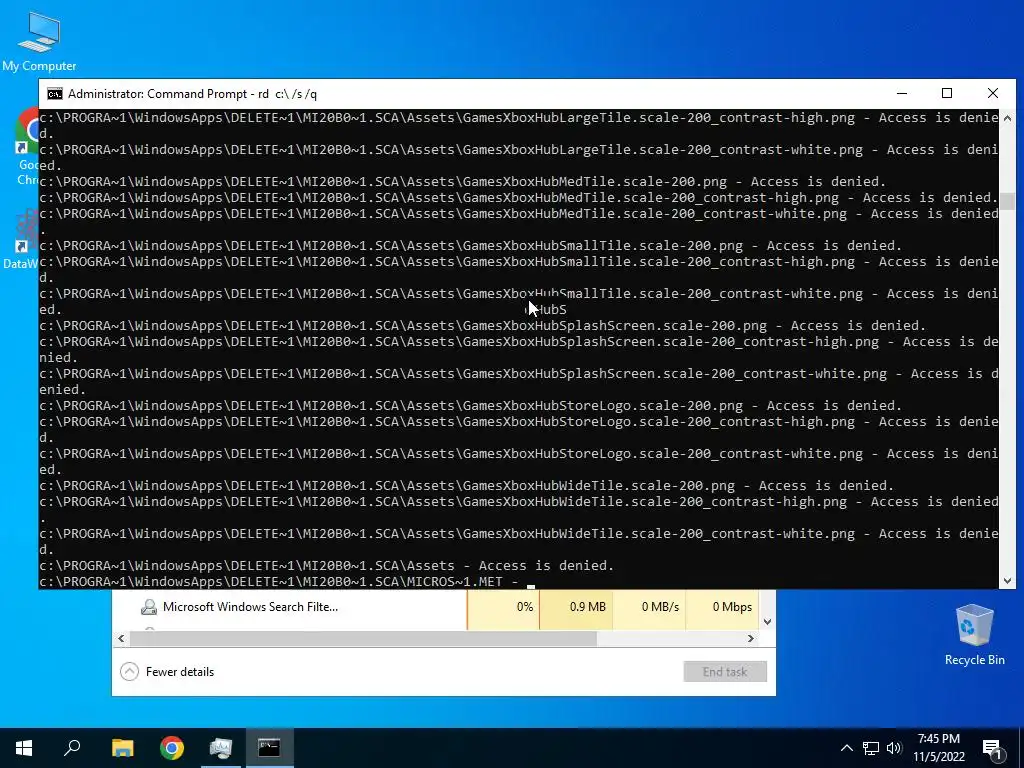
Task: Collapse Task Manager with Fewer details
Action: click(x=167, y=671)
